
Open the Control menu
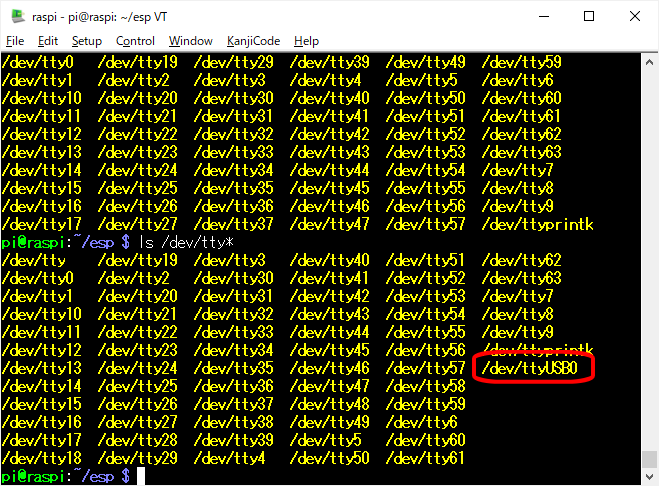pyautogui.click(x=135, y=41)
